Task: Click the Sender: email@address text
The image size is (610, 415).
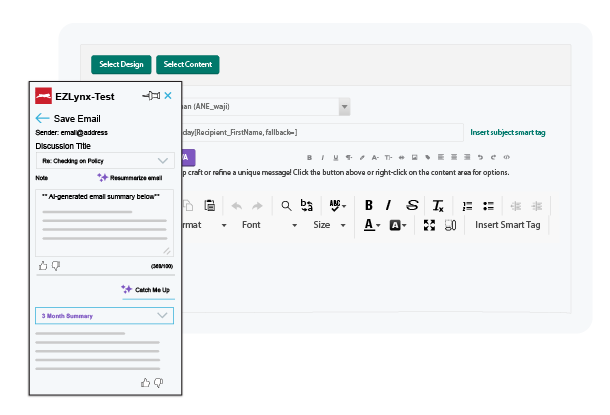Action: 71,133
